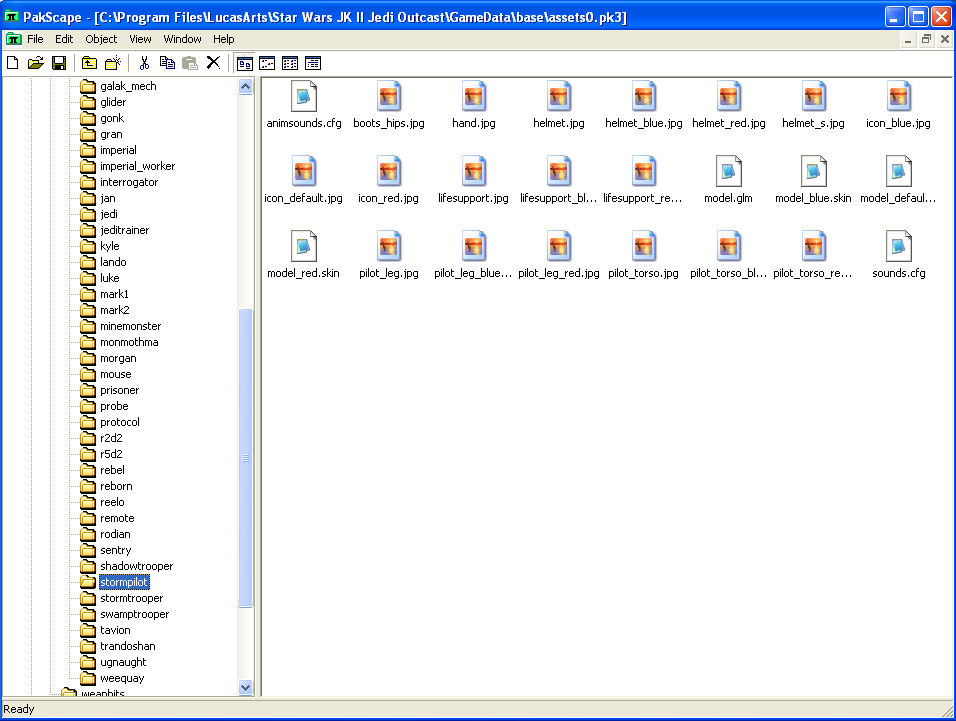Viewport: 956px width, 721px height.
Task: Select the weequay folder in tree
Action: click(122, 678)
